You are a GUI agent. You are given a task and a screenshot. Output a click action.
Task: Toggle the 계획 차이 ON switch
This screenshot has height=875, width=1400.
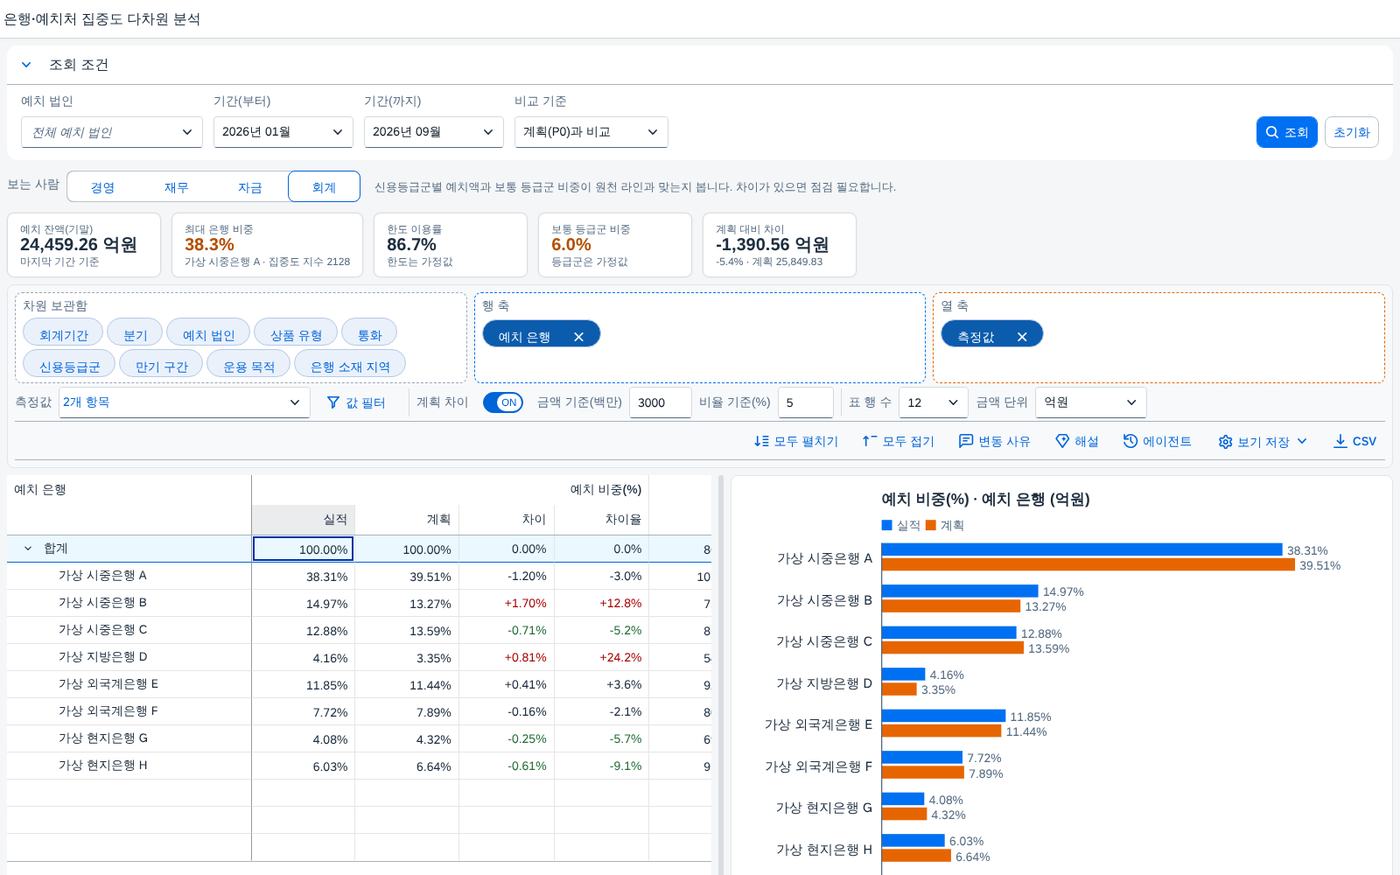503,402
